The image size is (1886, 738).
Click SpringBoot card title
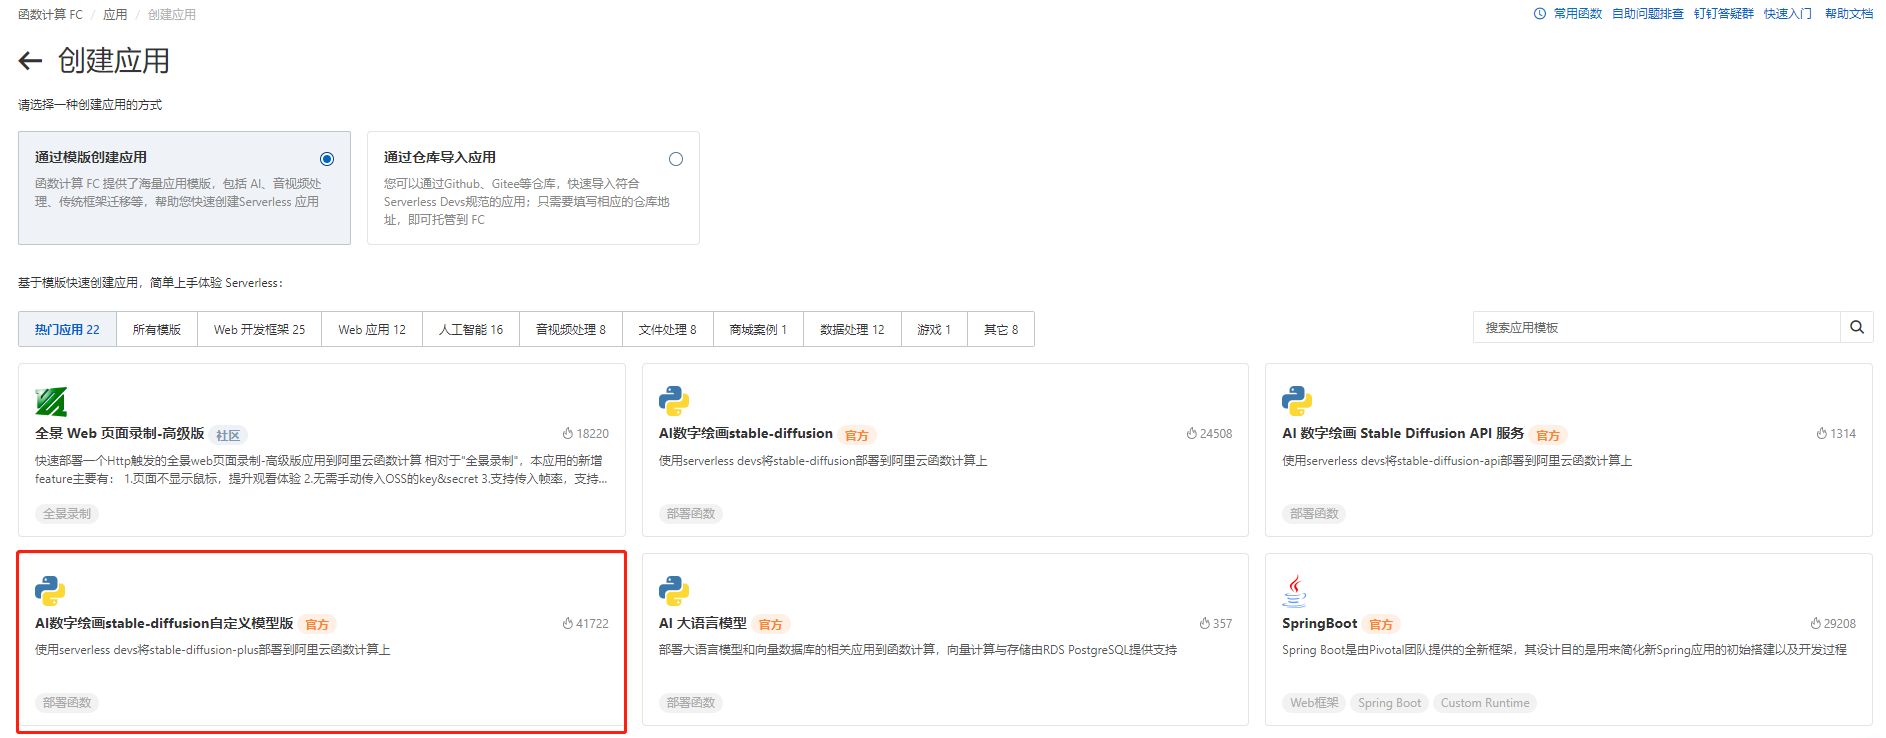1319,623
